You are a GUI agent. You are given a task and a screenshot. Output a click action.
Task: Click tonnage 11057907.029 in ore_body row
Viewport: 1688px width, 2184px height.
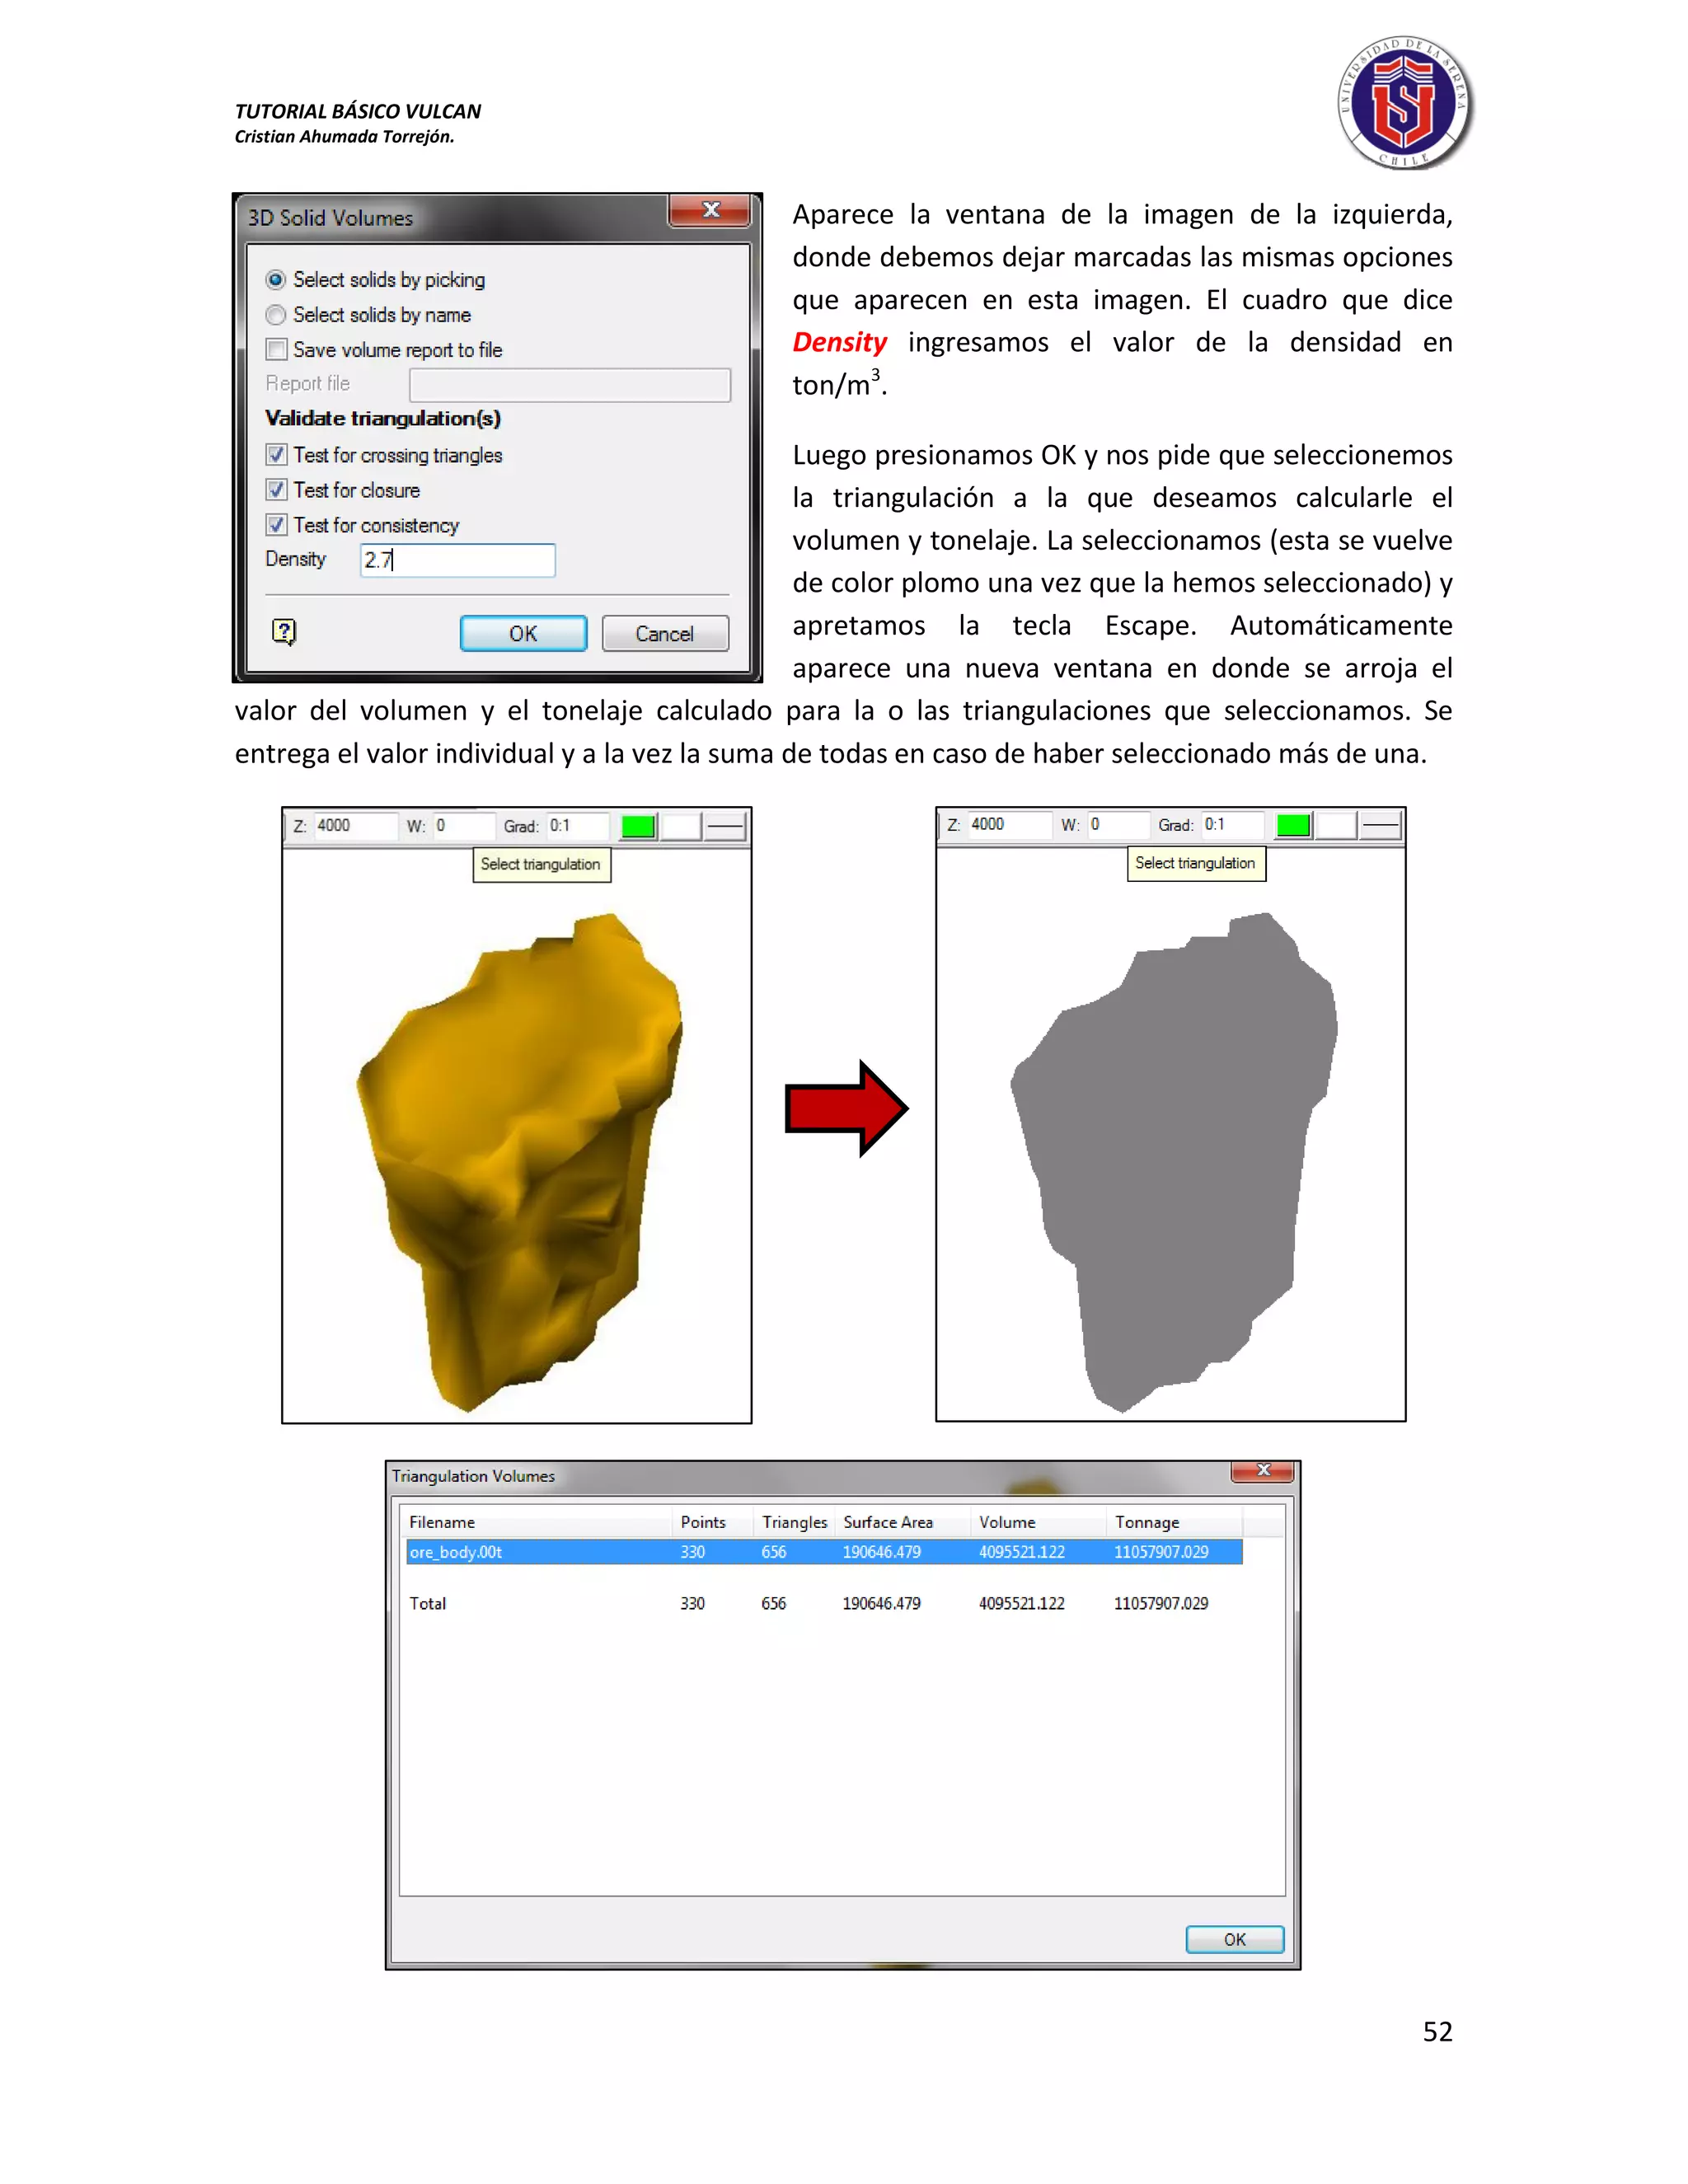[x=1161, y=1552]
